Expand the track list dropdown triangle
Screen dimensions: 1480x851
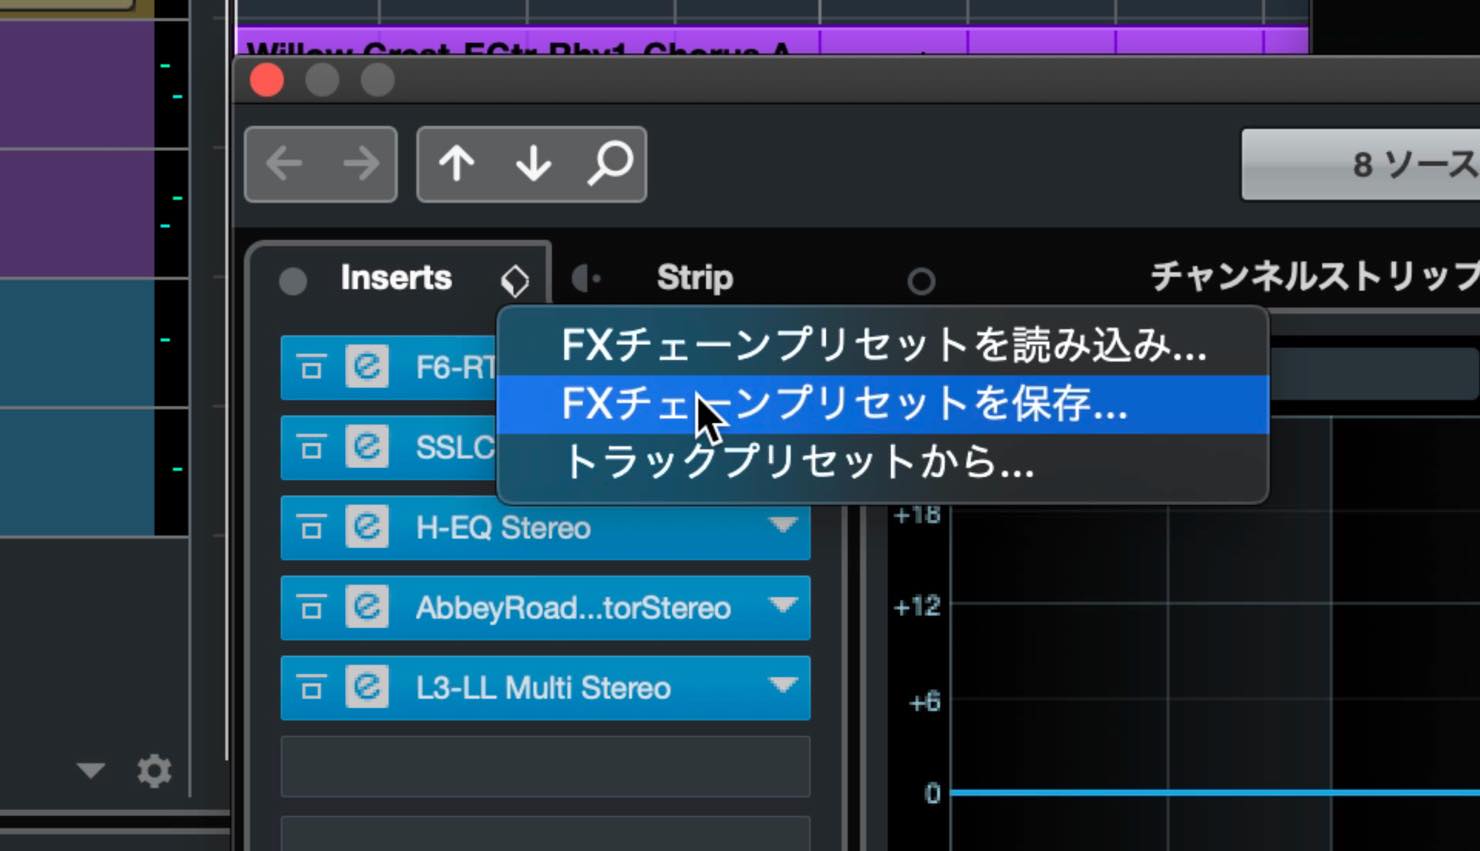pos(91,771)
